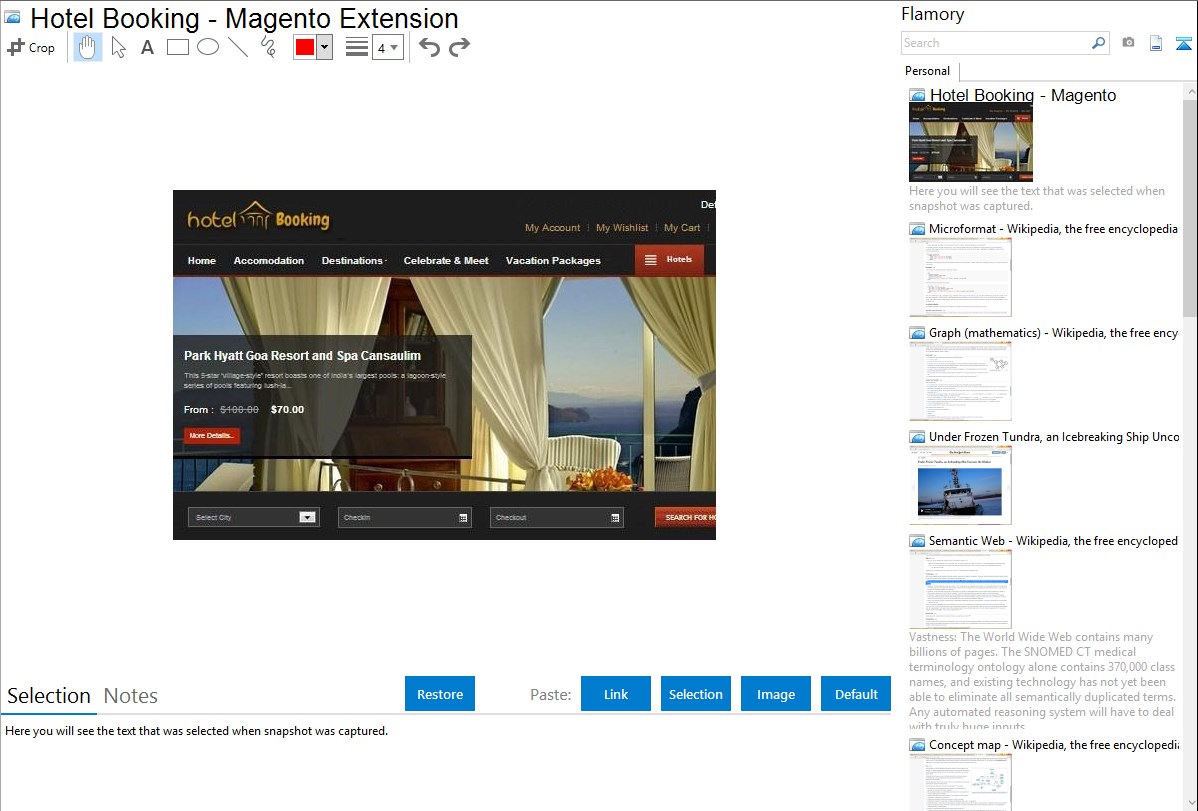1198x811 pixels.
Task: Click the Flamory icon beside the window title
Action: coord(12,18)
